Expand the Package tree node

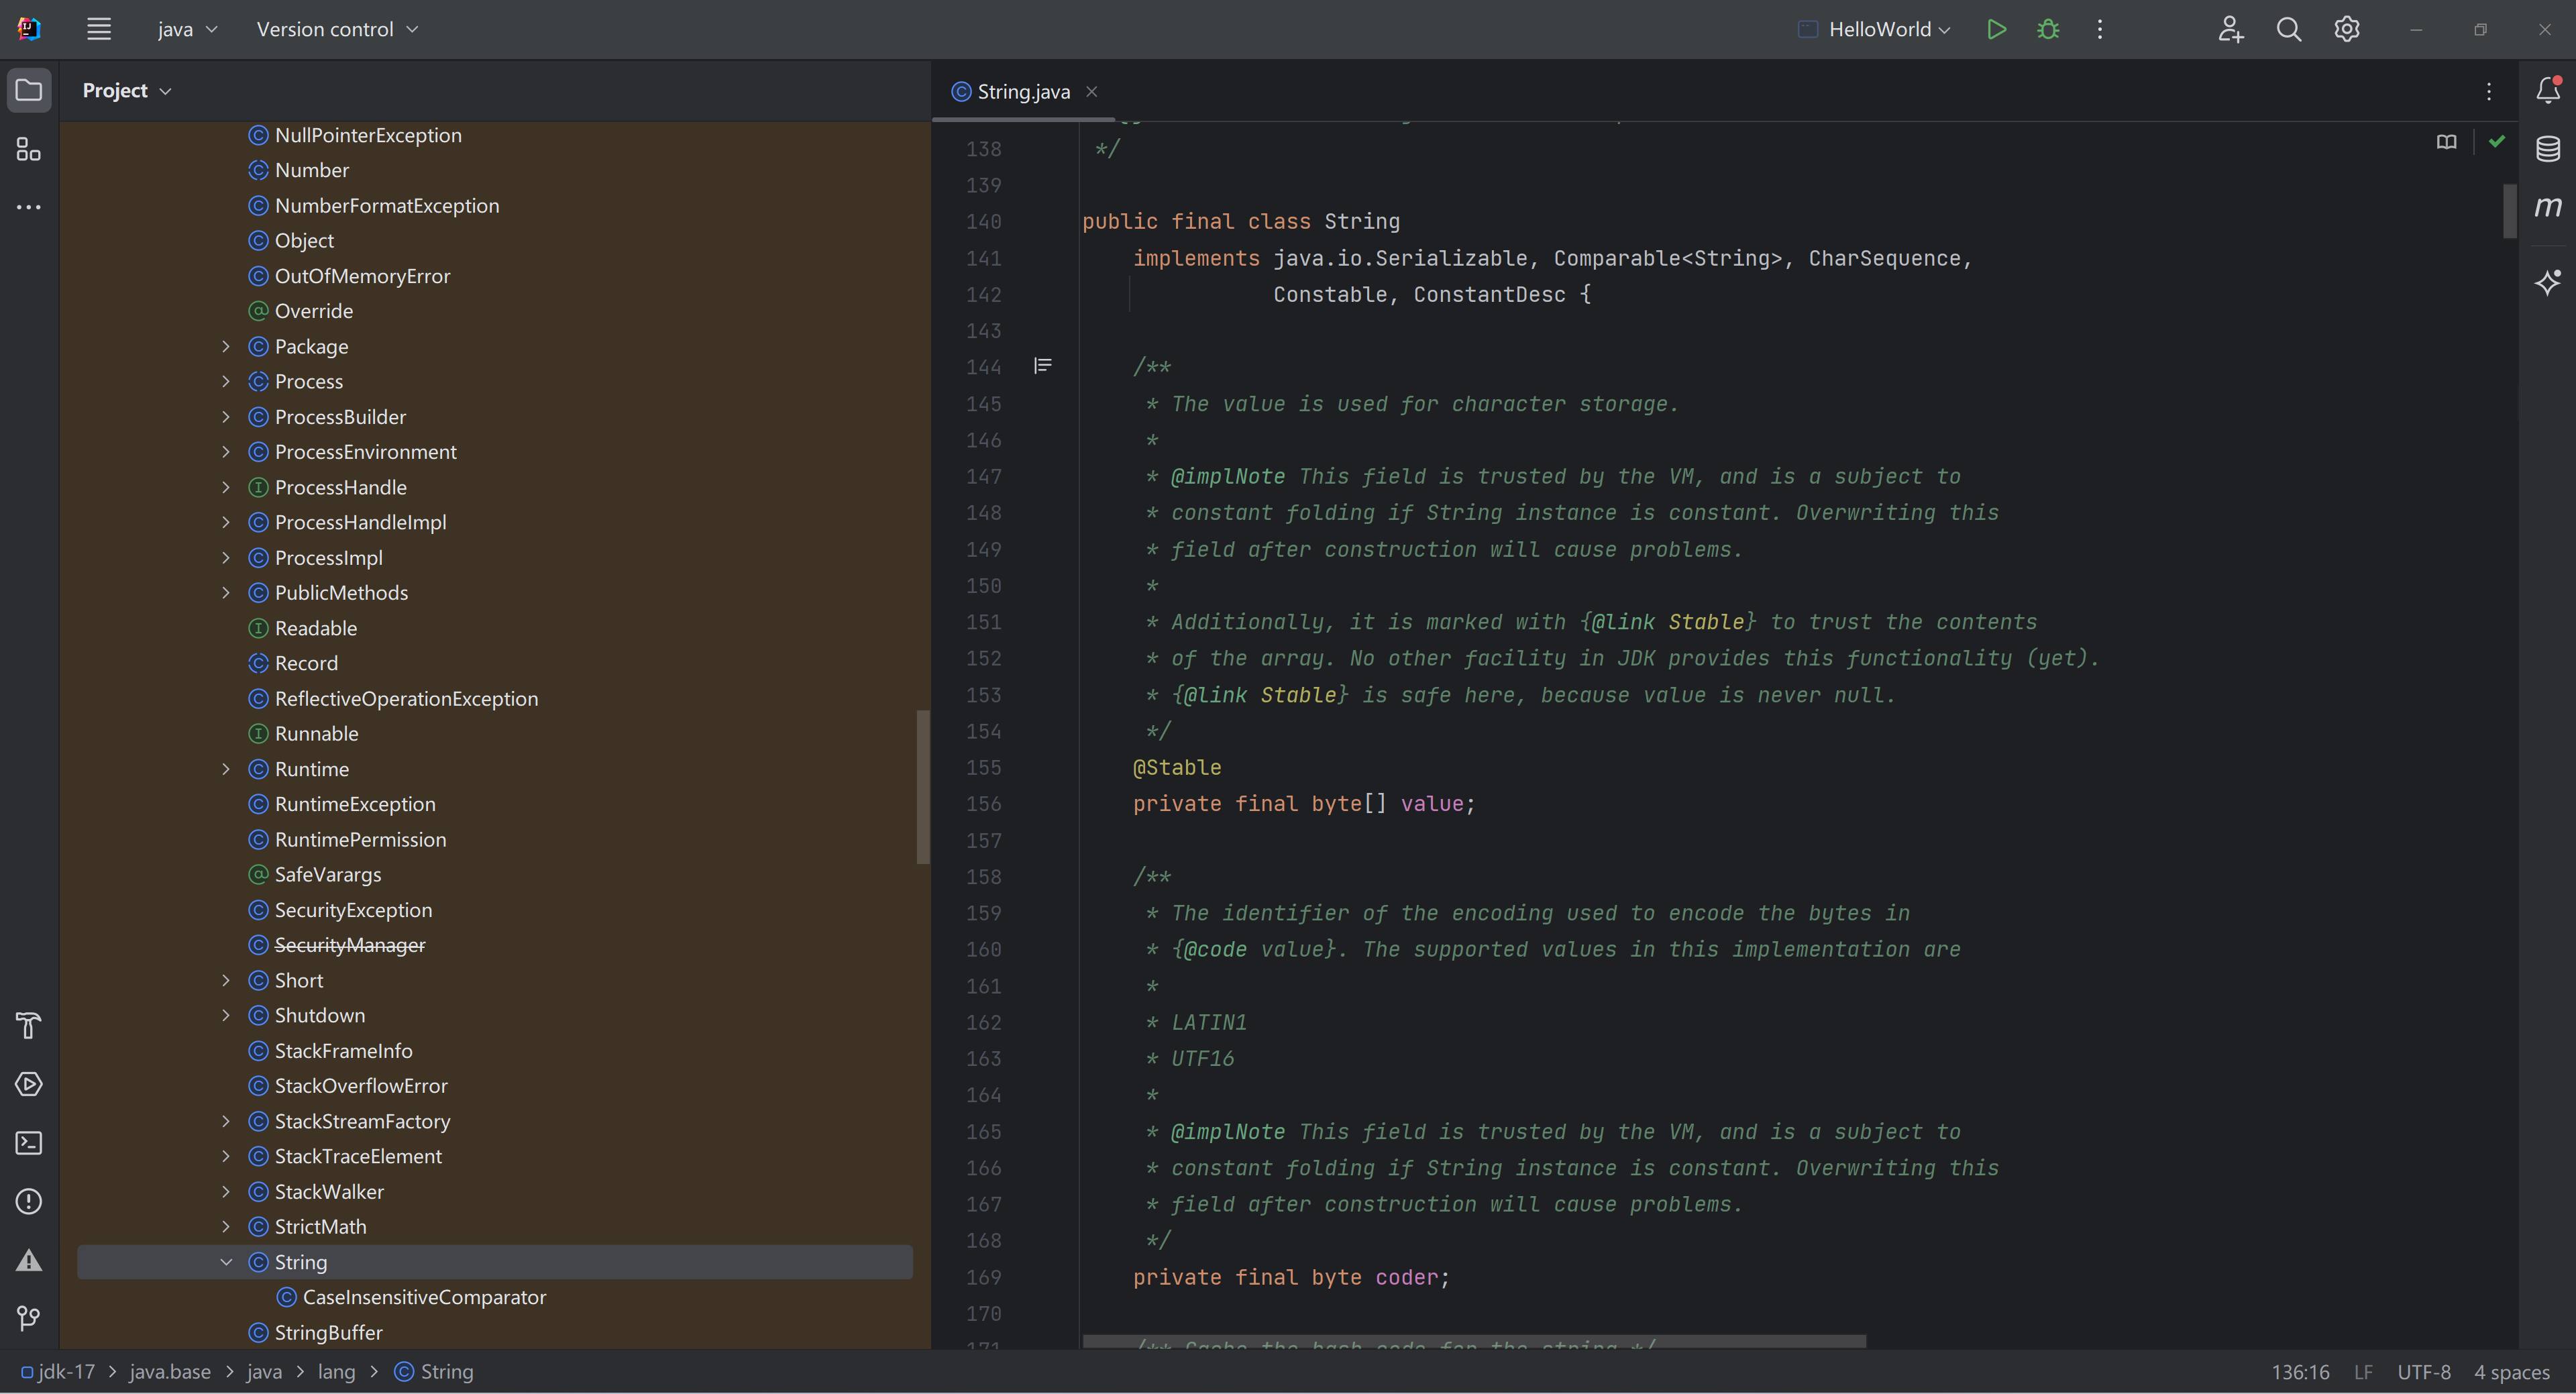point(226,346)
